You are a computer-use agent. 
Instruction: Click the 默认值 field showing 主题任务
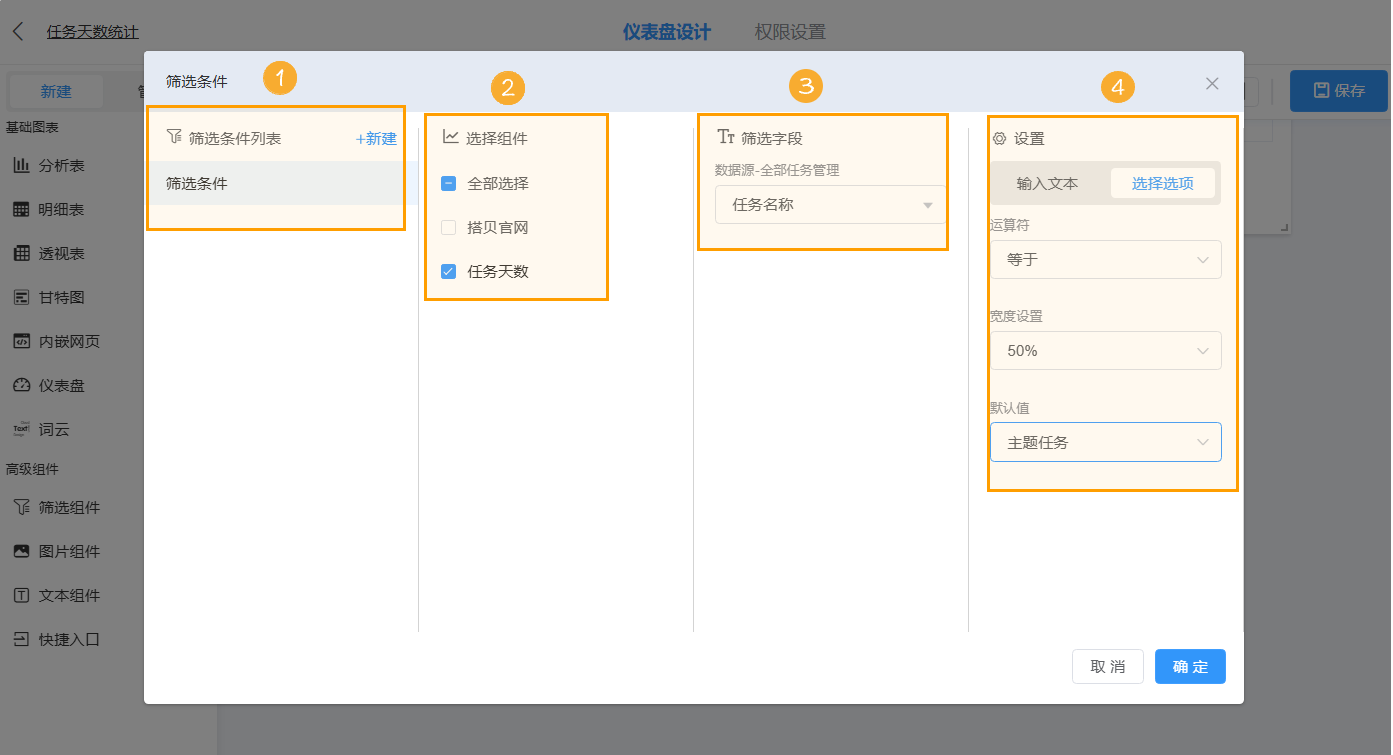(x=1105, y=441)
